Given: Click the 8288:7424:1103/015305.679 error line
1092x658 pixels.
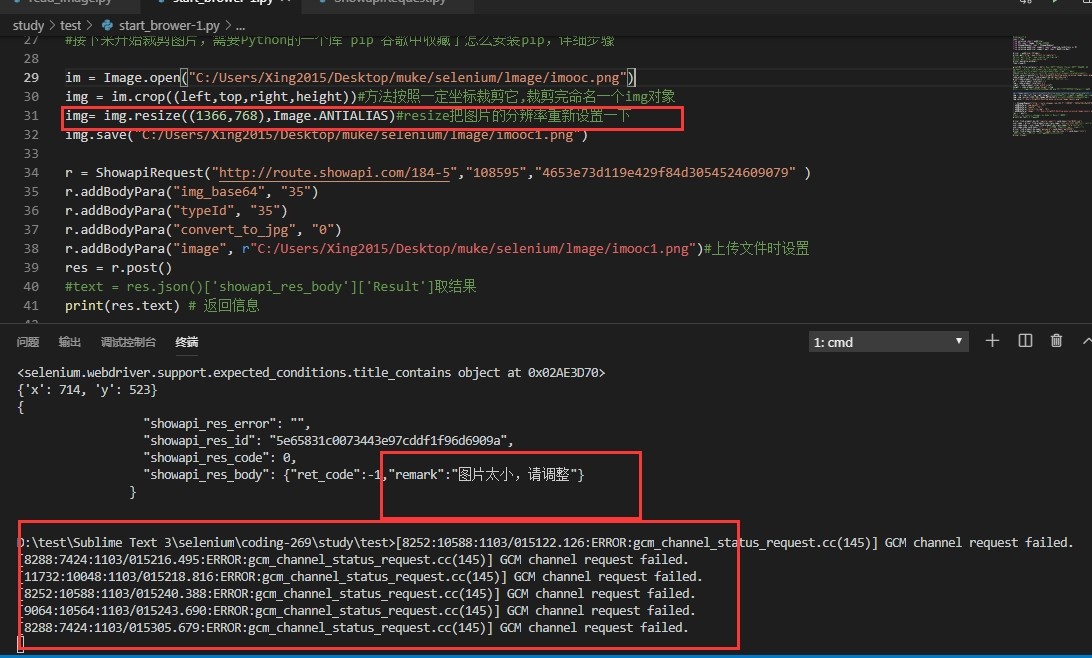Looking at the screenshot, I should [x=352, y=628].
